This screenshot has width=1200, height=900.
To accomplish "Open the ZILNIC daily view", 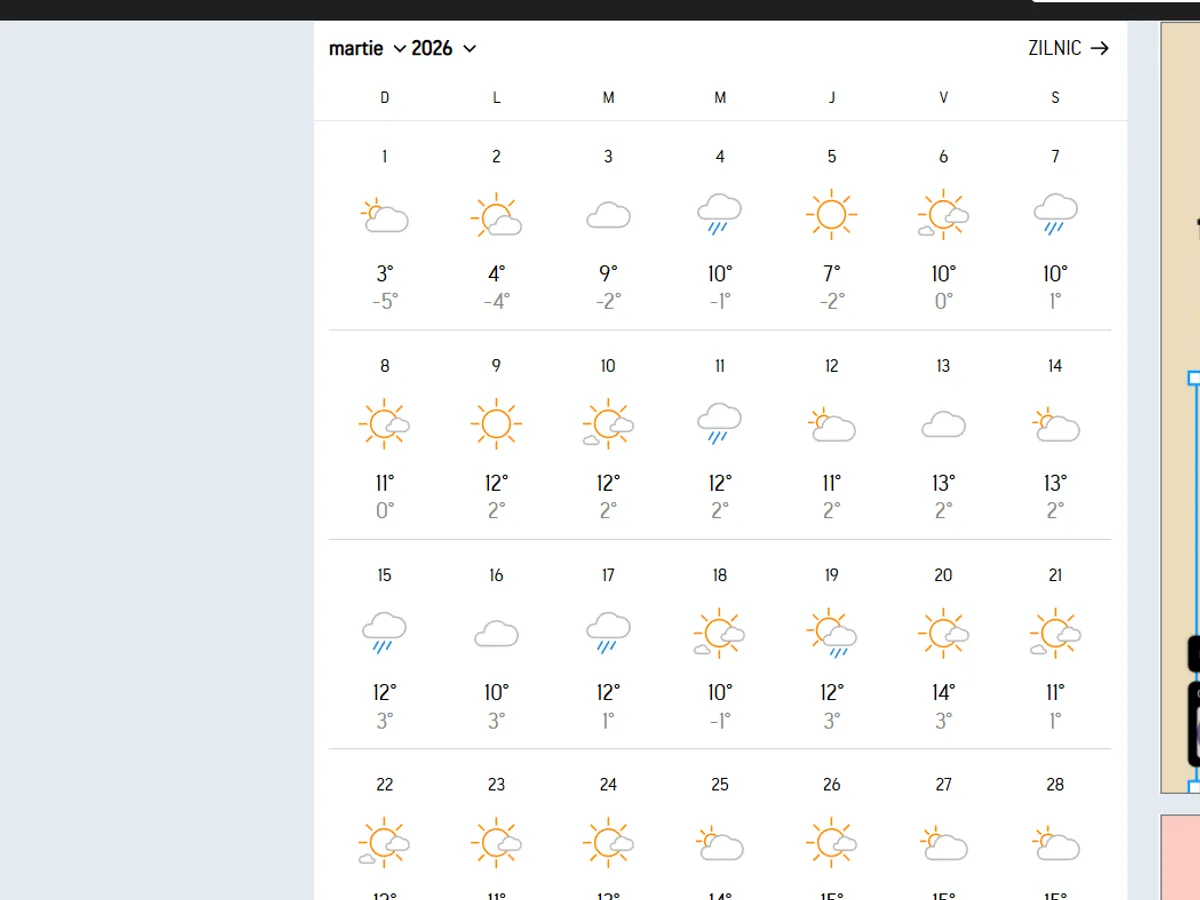I will click(1053, 47).
